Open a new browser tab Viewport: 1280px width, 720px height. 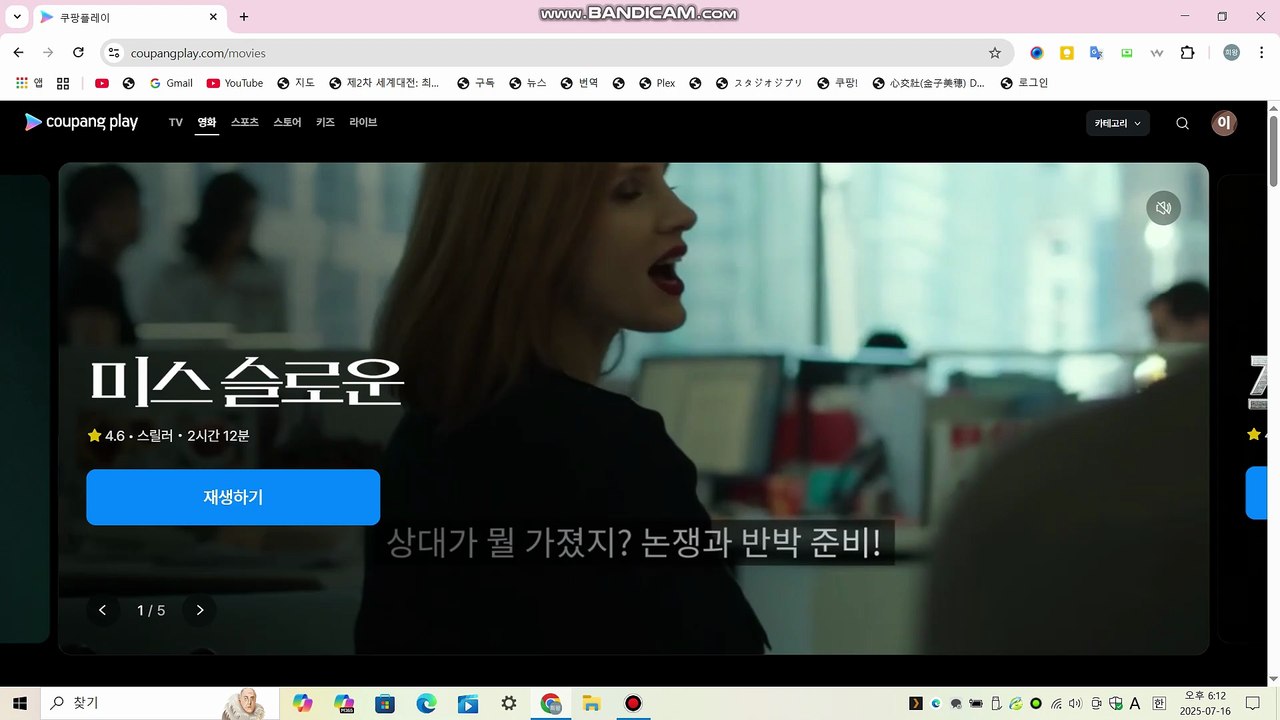point(244,17)
